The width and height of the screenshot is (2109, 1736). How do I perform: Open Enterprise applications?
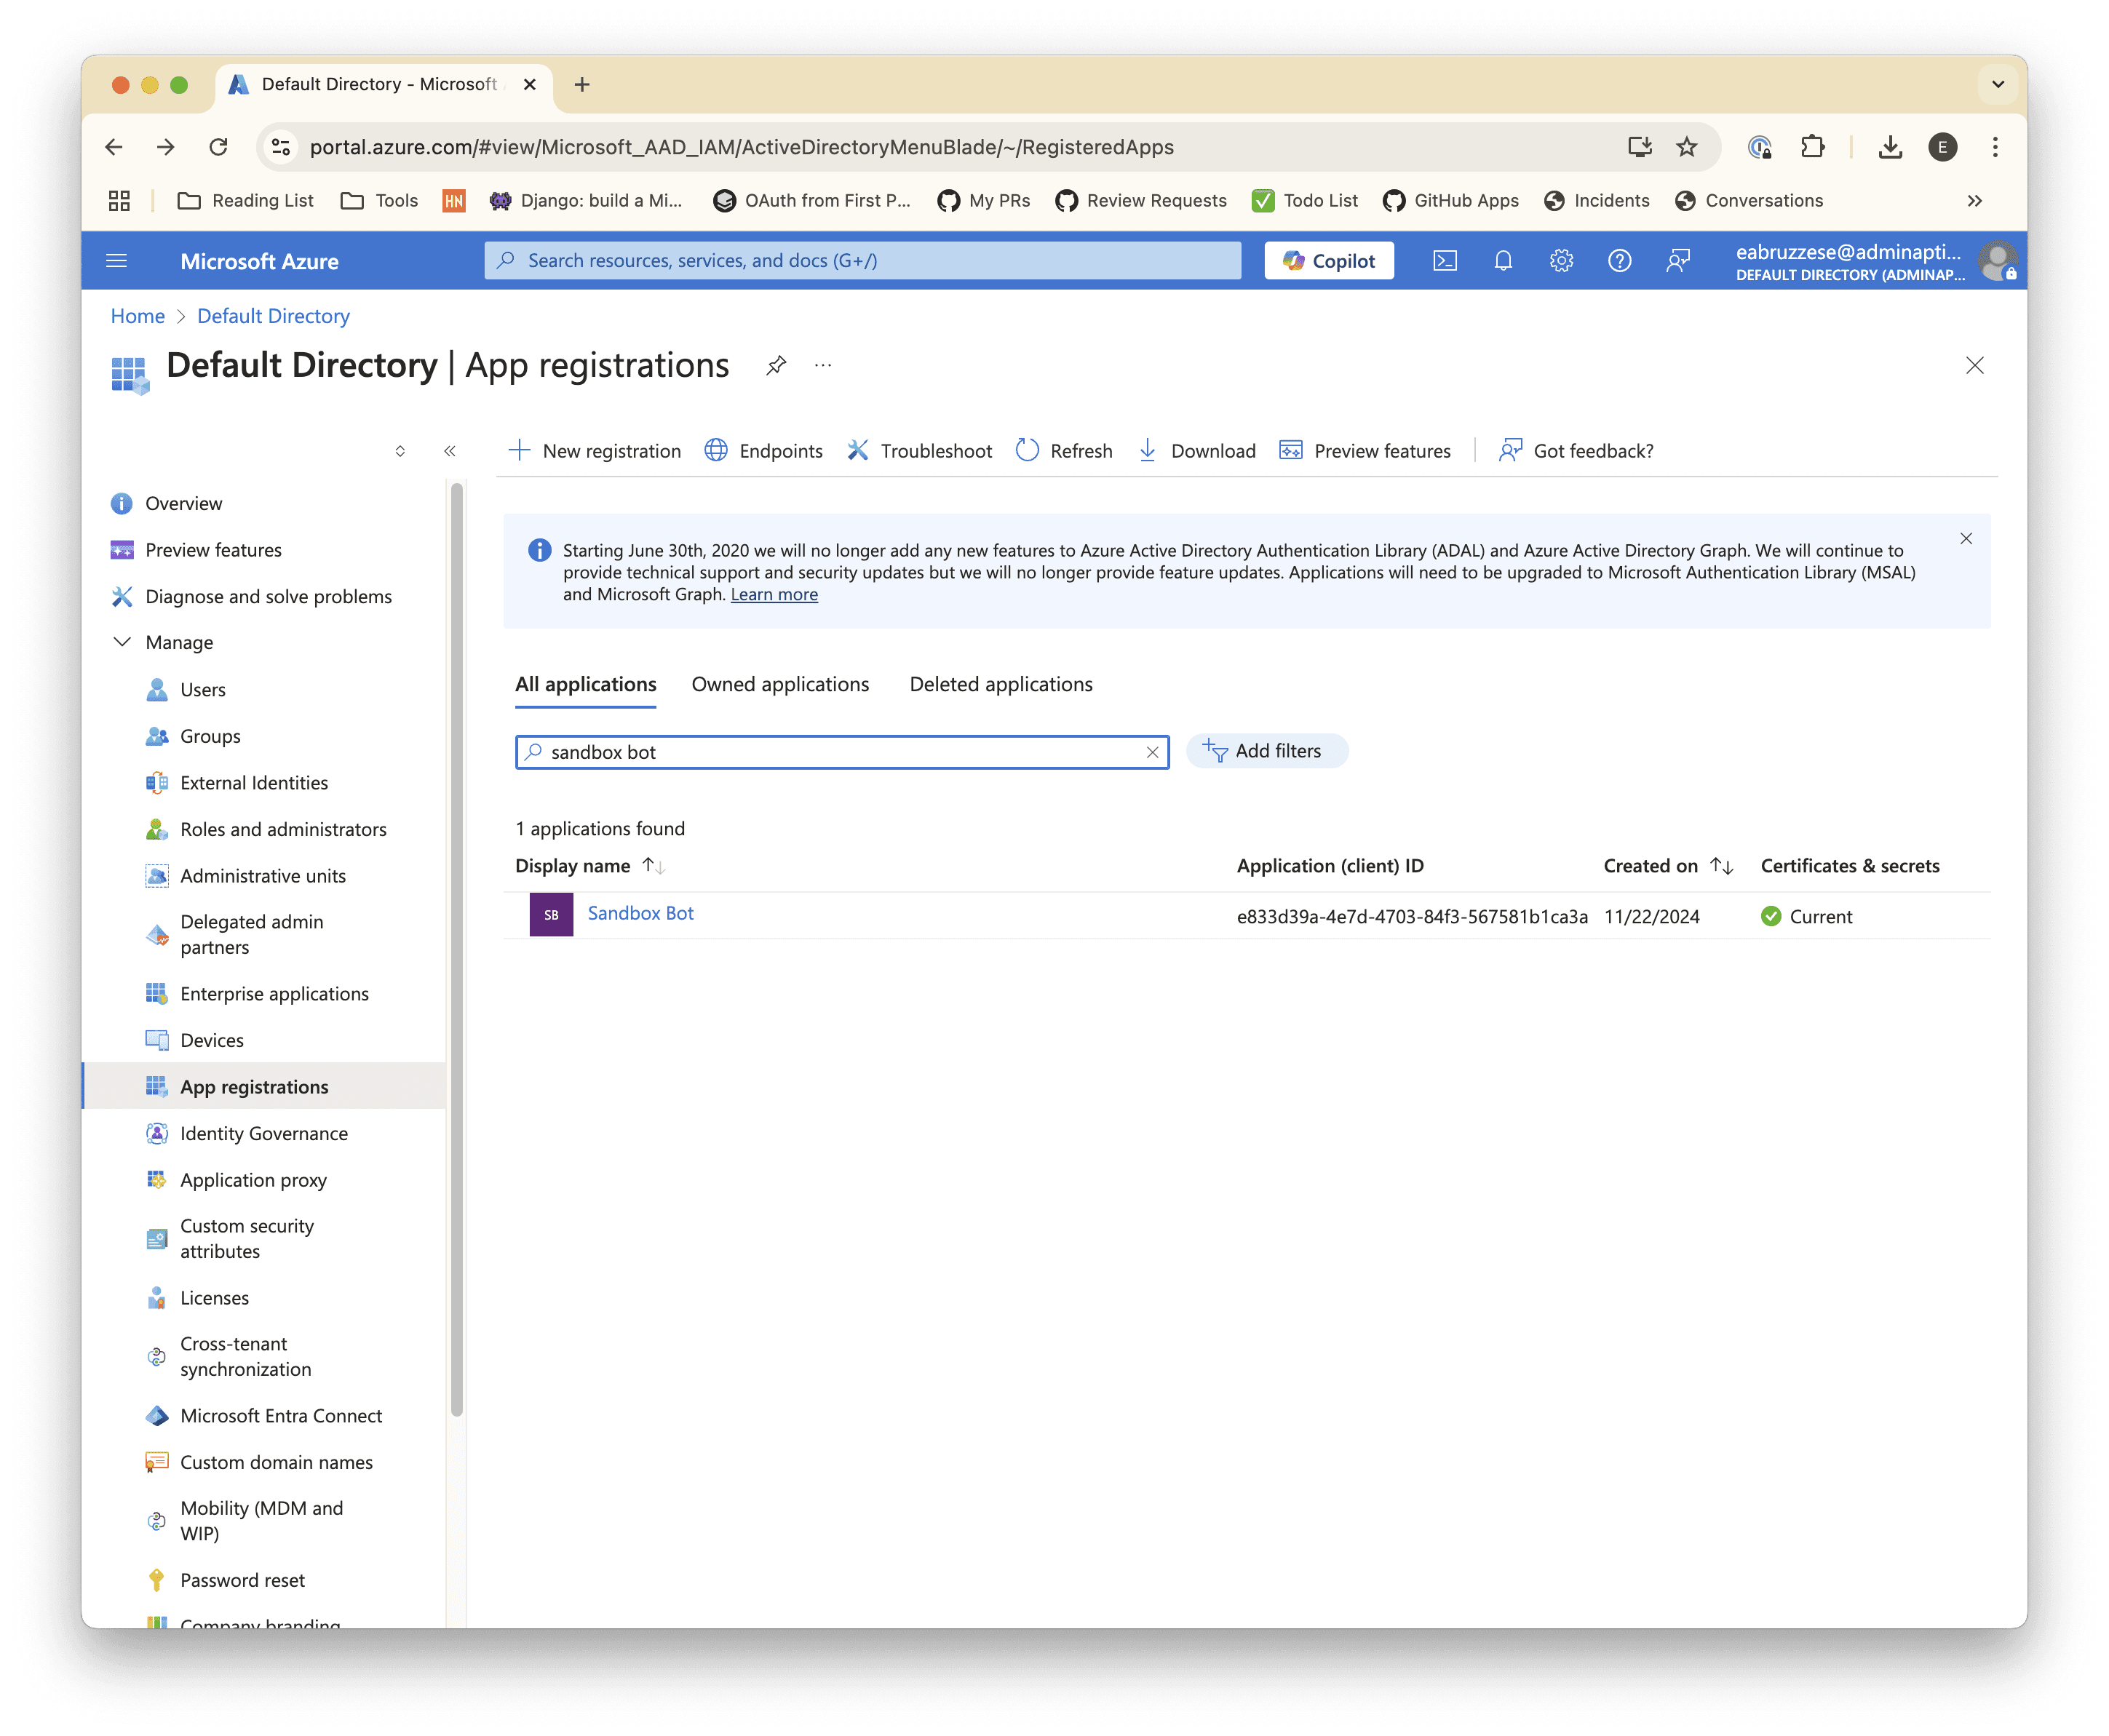pyautogui.click(x=274, y=993)
